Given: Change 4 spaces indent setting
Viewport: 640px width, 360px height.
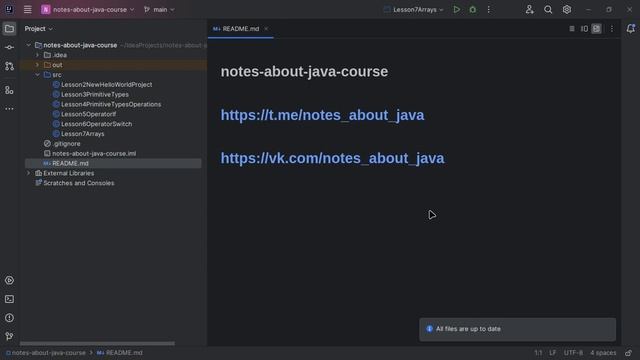Looking at the screenshot, I should (x=603, y=353).
